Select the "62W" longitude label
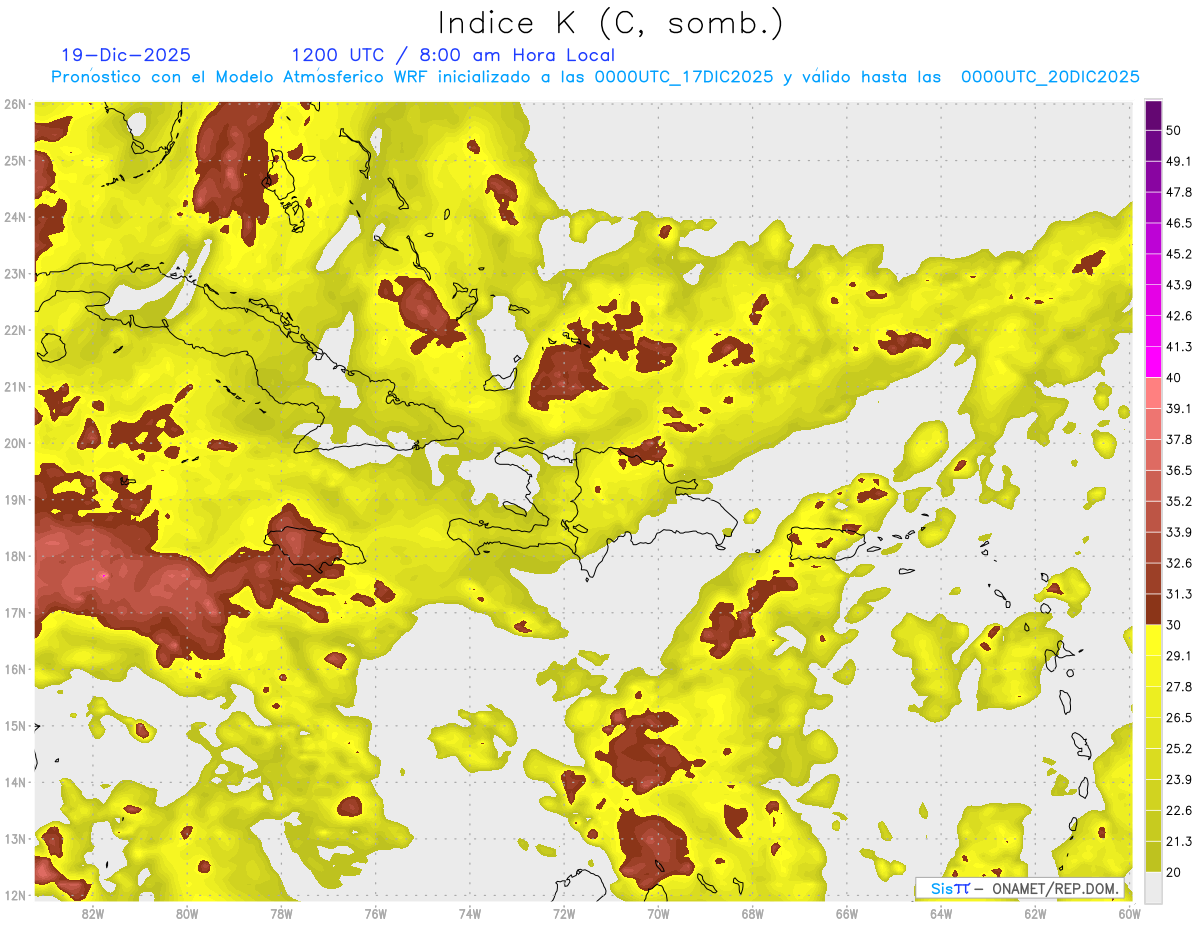The height and width of the screenshot is (927, 1200). [1035, 913]
